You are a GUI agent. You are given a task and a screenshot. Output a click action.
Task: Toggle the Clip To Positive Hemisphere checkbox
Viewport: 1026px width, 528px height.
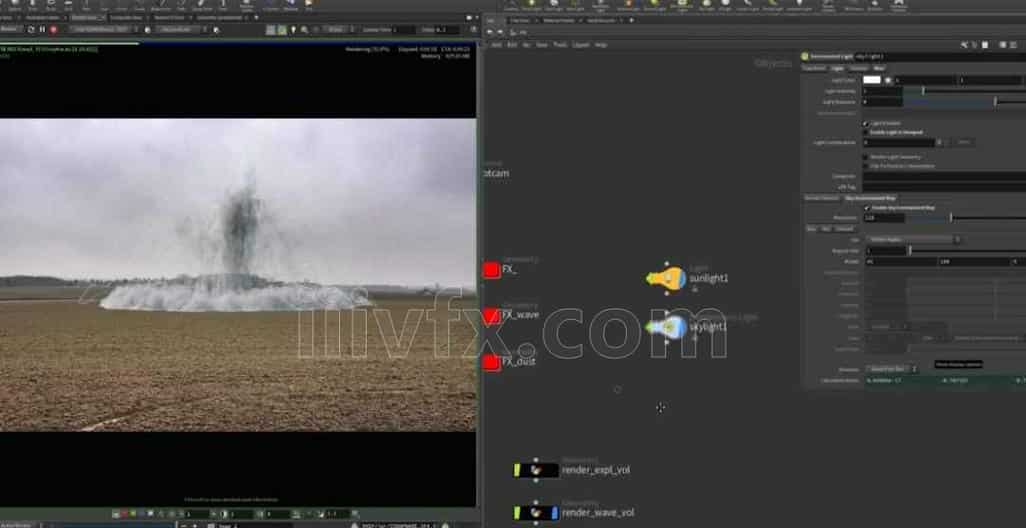point(866,166)
